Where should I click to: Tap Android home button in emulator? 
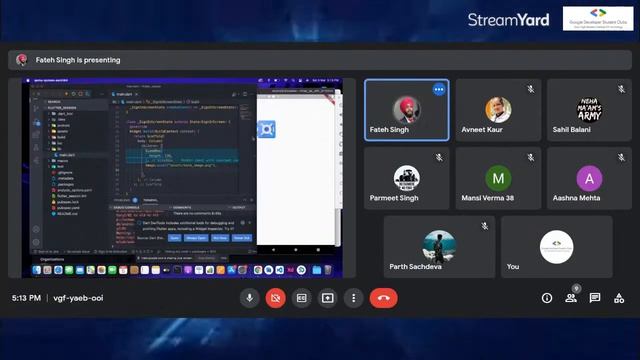tap(296, 249)
